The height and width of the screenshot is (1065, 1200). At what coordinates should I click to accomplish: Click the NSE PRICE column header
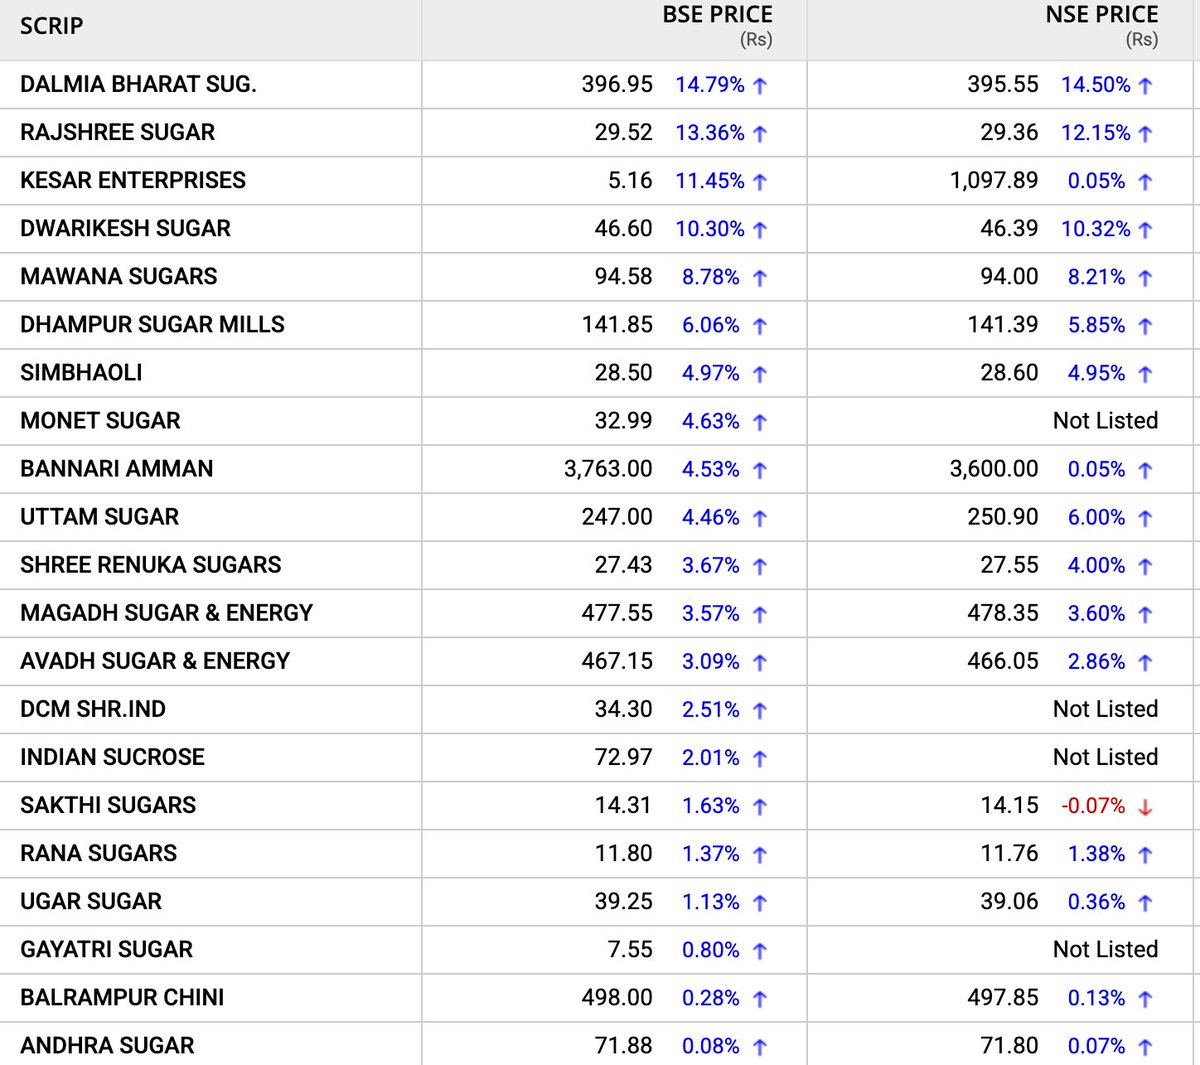(1102, 15)
